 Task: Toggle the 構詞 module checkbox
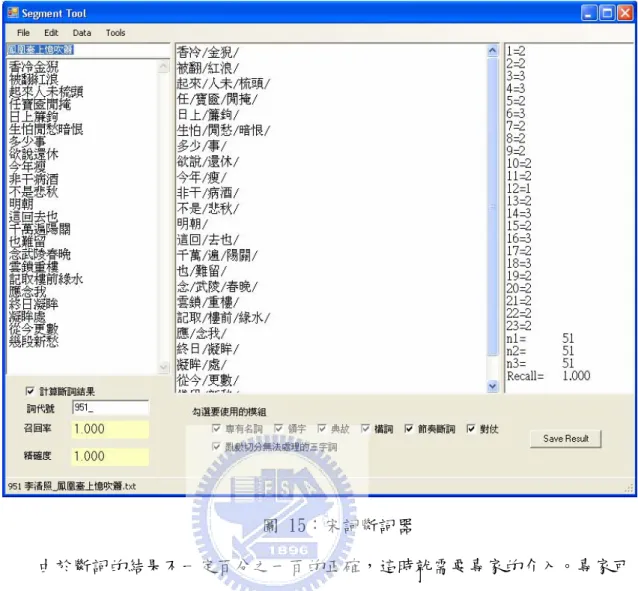coord(365,428)
